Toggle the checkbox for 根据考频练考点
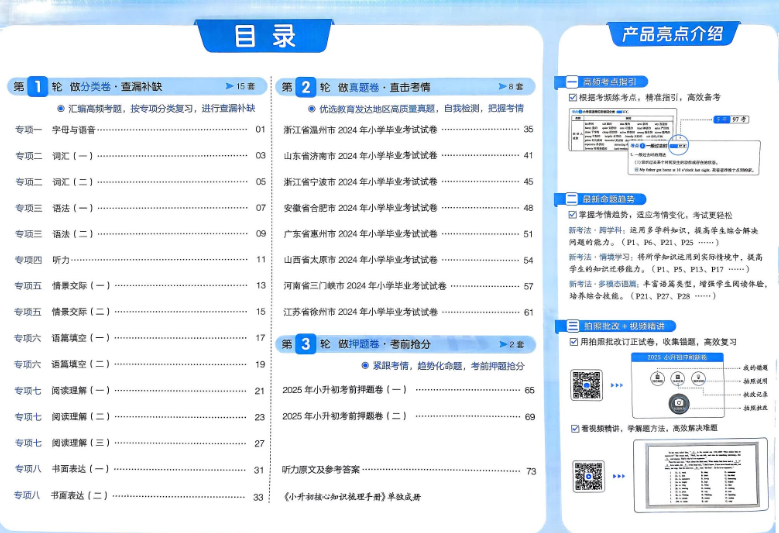 coord(573,97)
